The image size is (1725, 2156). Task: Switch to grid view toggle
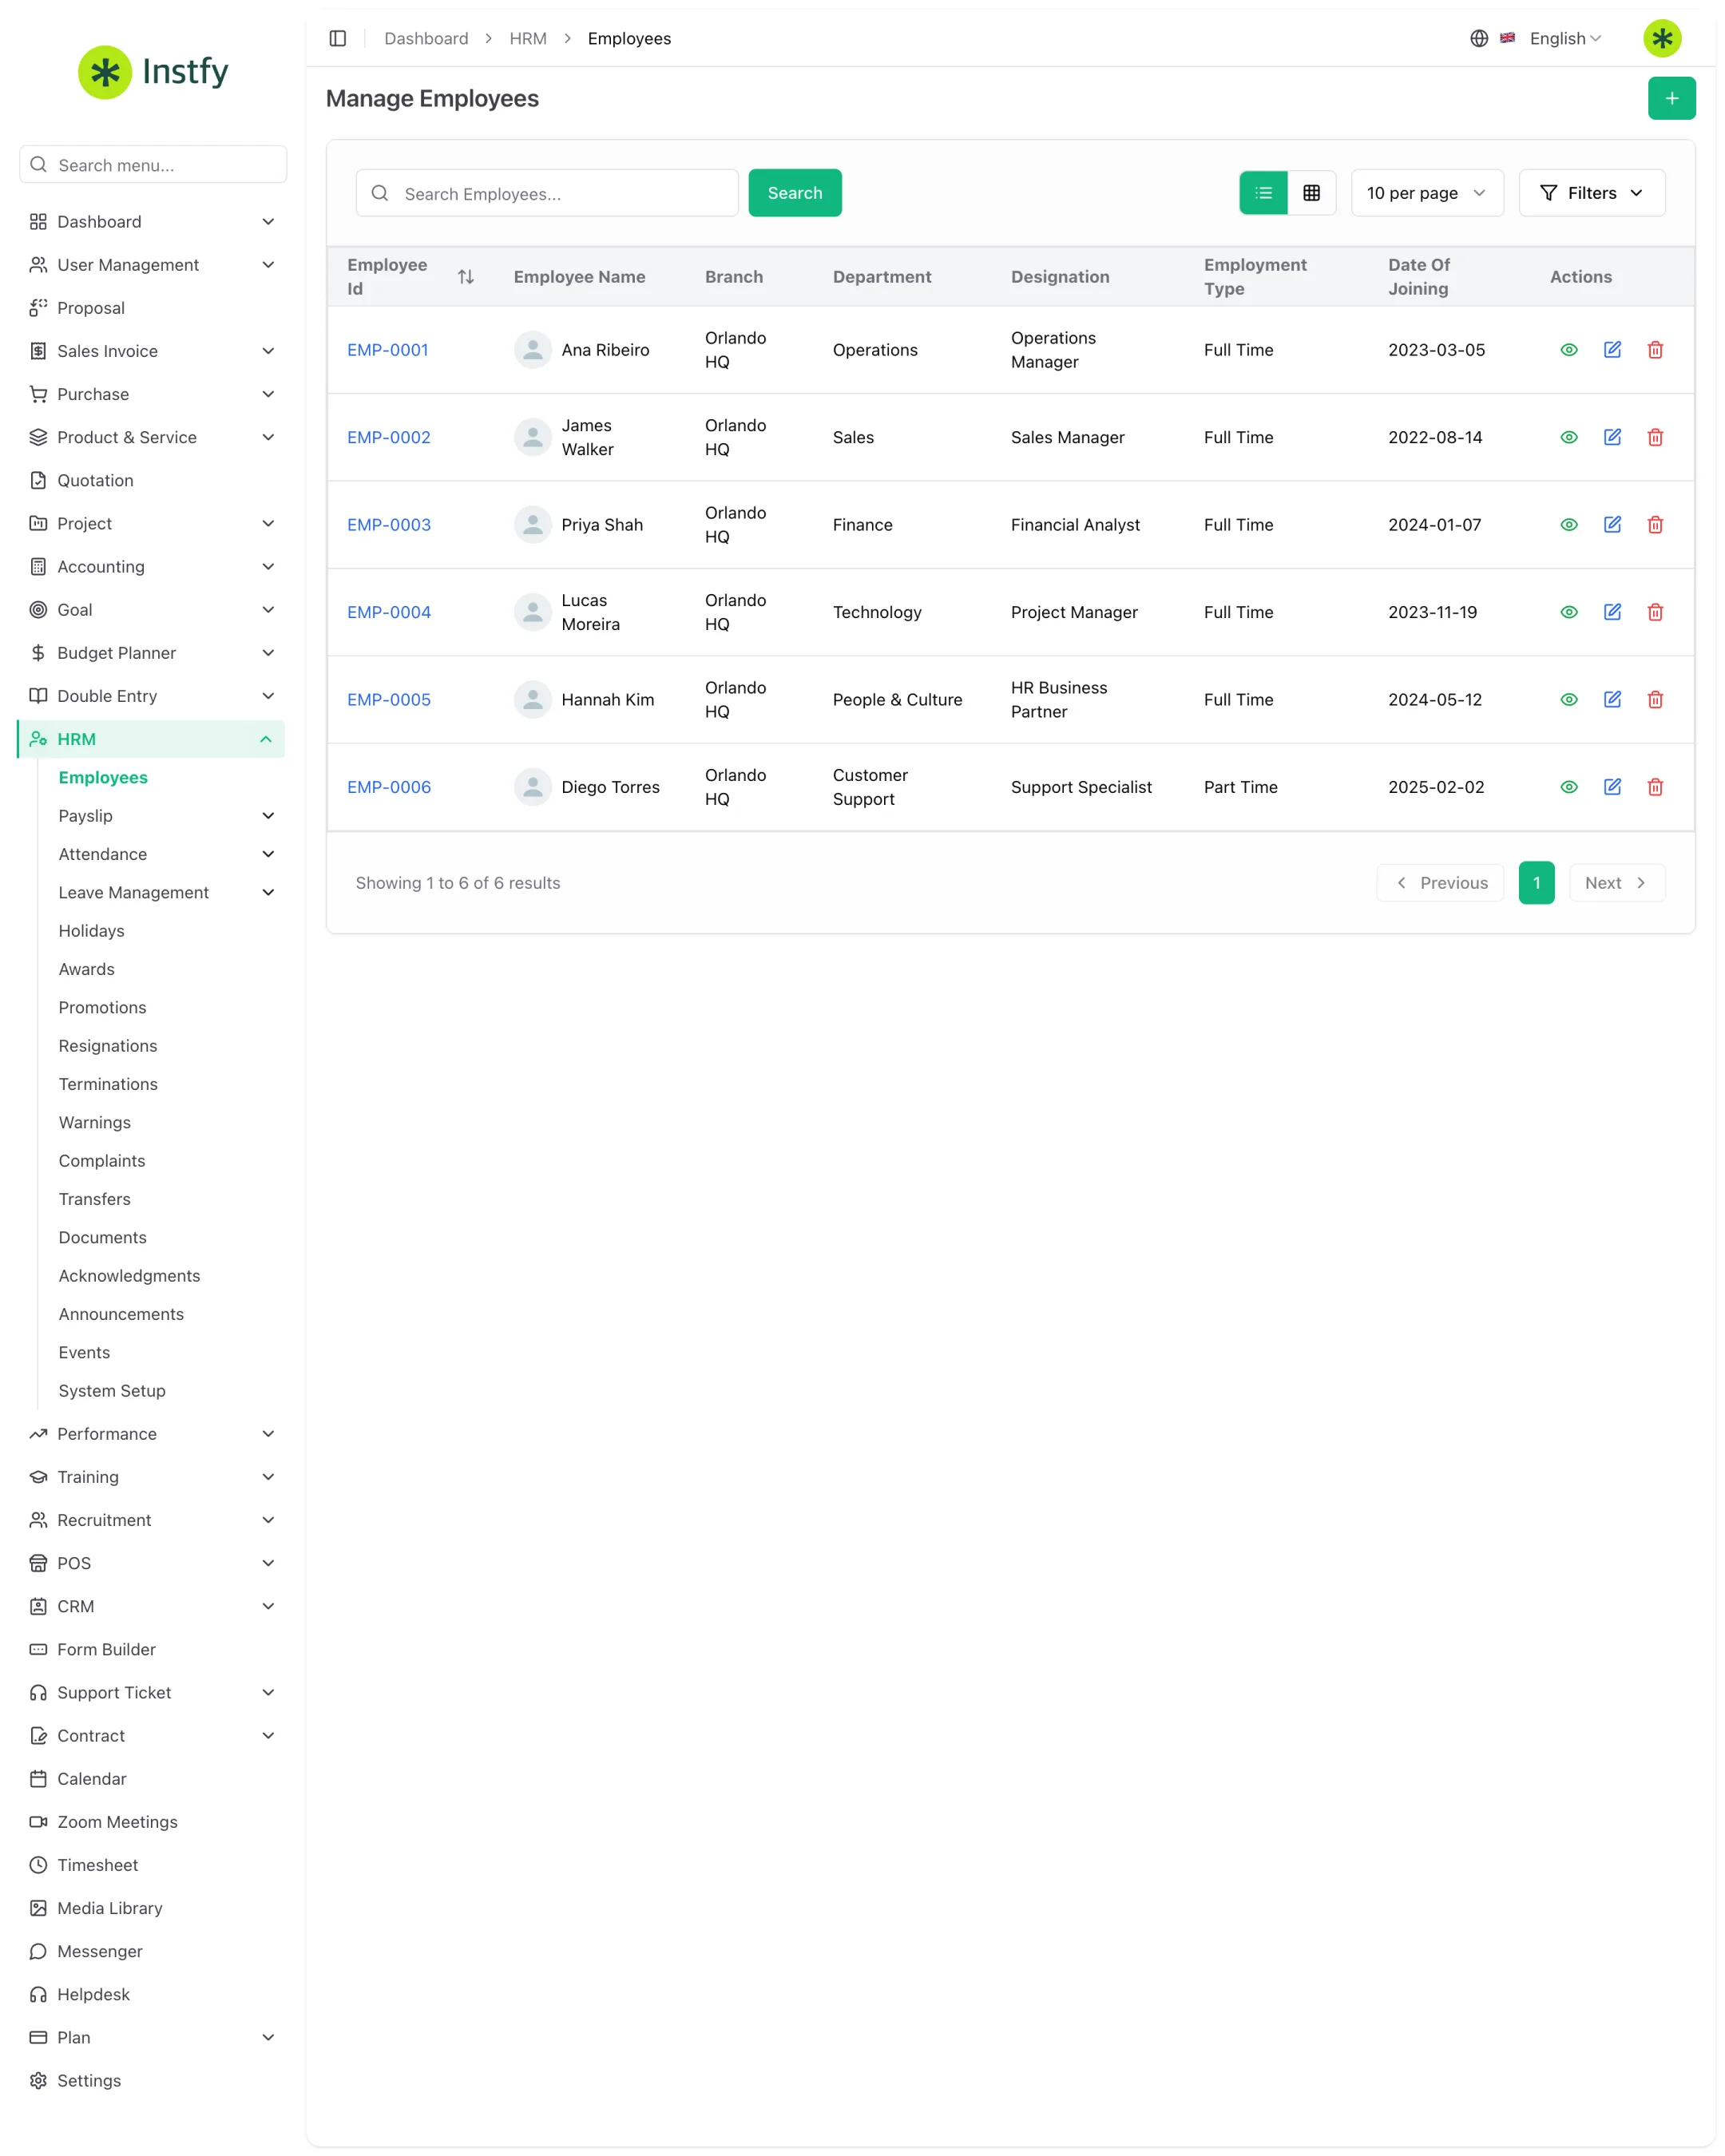(x=1311, y=193)
